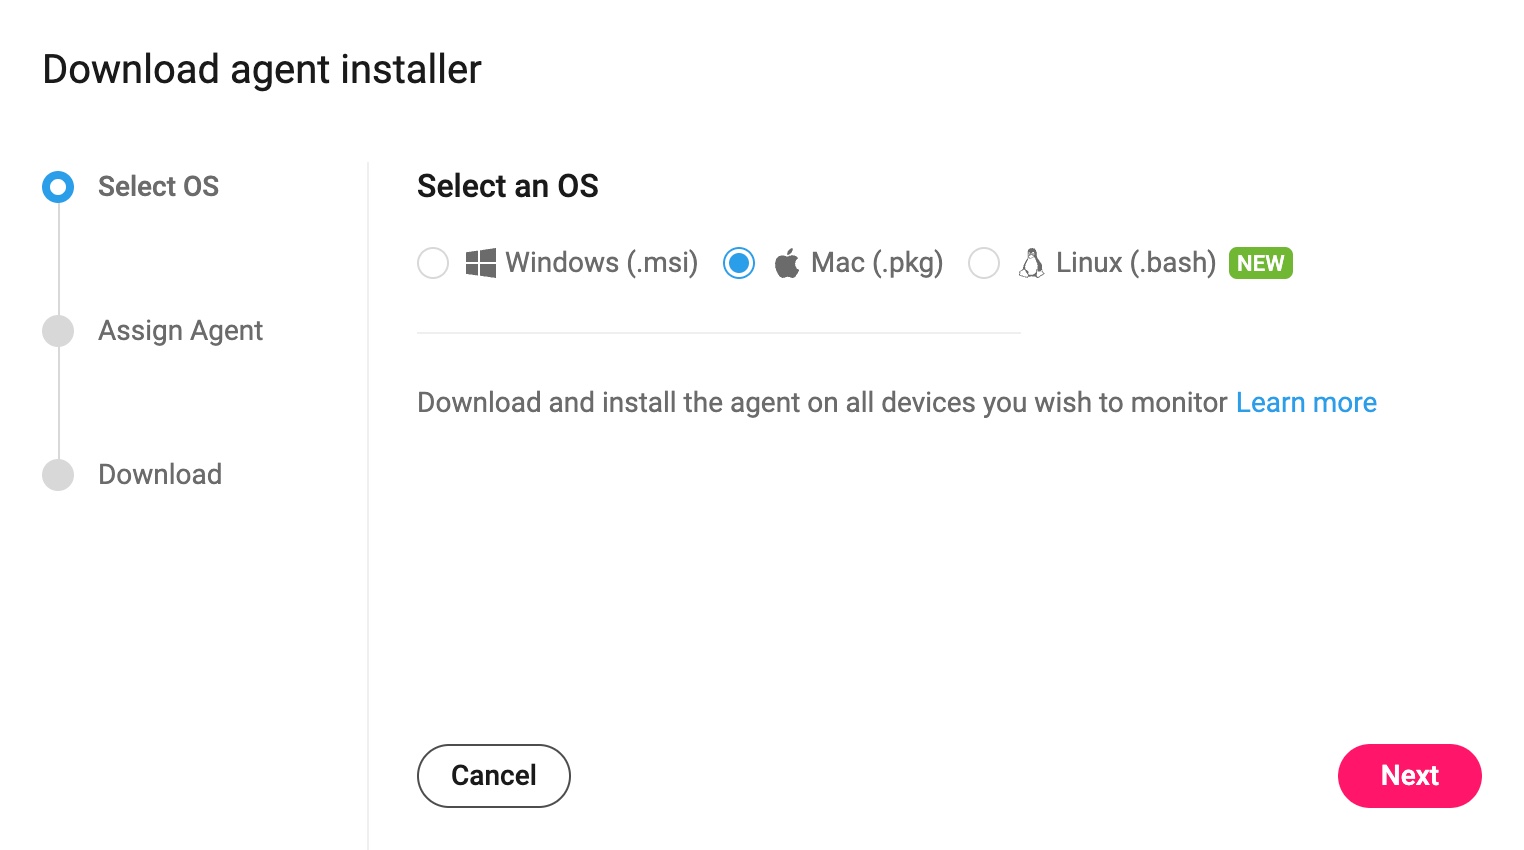The image size is (1524, 850).
Task: Select the Mac (.pkg) radio button
Action: (739, 263)
